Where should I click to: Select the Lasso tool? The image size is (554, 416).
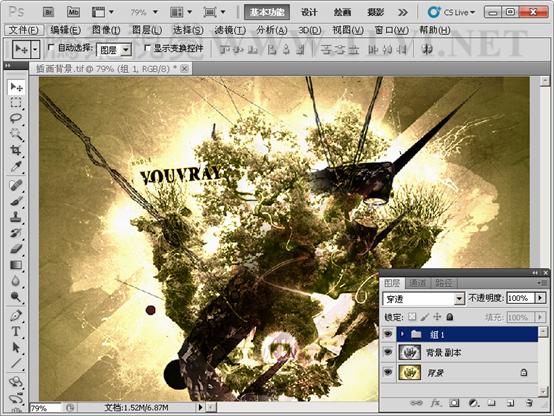tap(16, 118)
